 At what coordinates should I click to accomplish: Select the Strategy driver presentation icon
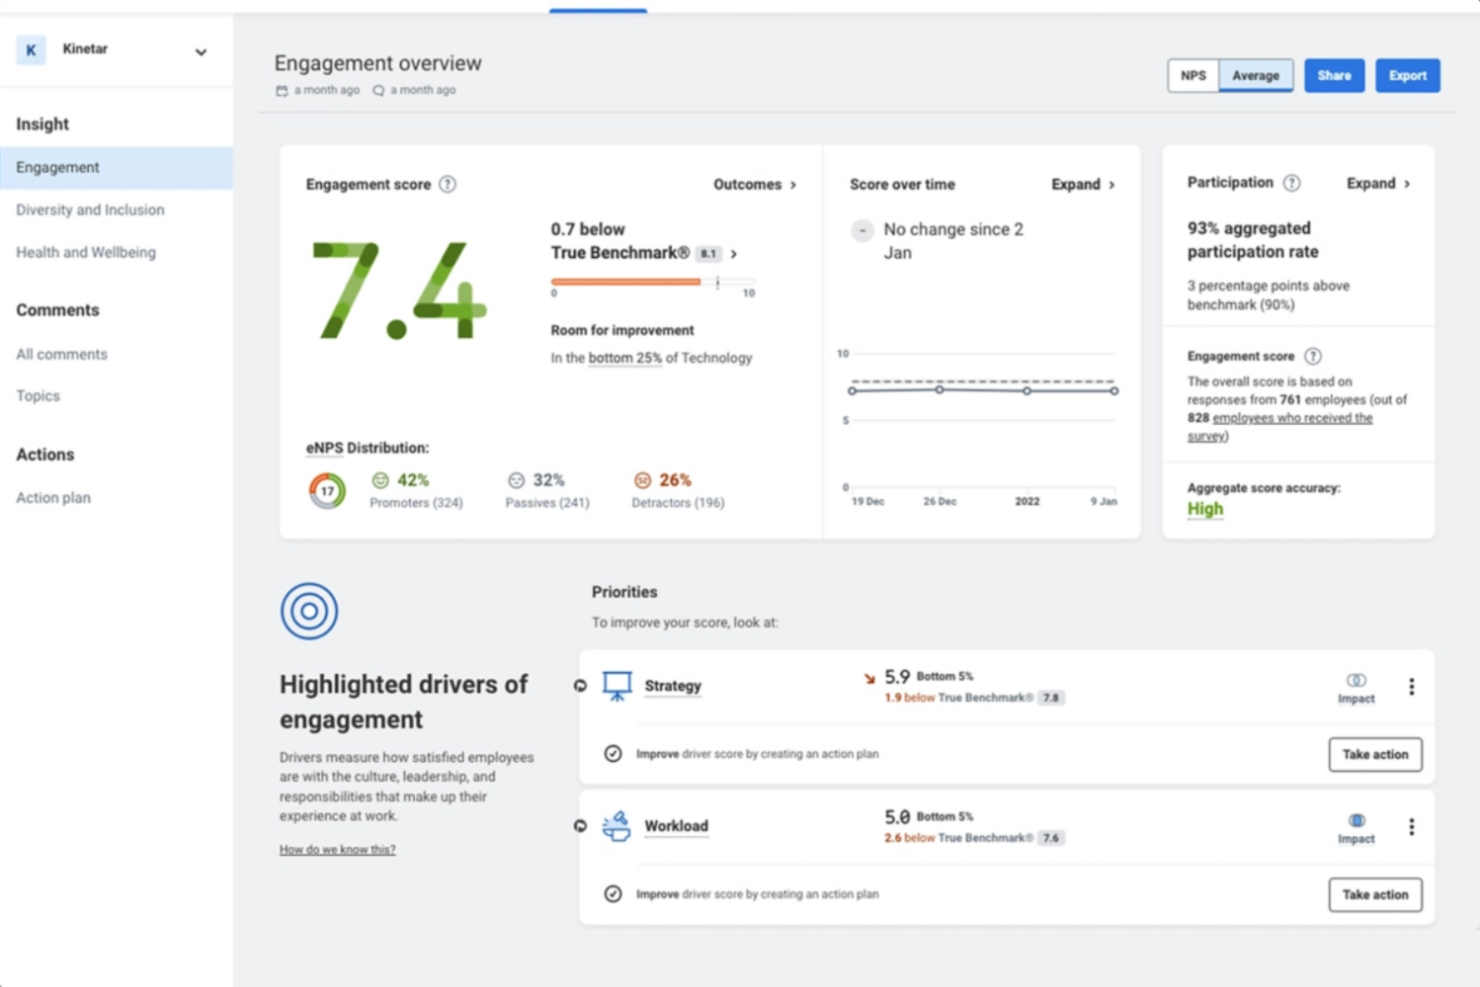click(617, 685)
